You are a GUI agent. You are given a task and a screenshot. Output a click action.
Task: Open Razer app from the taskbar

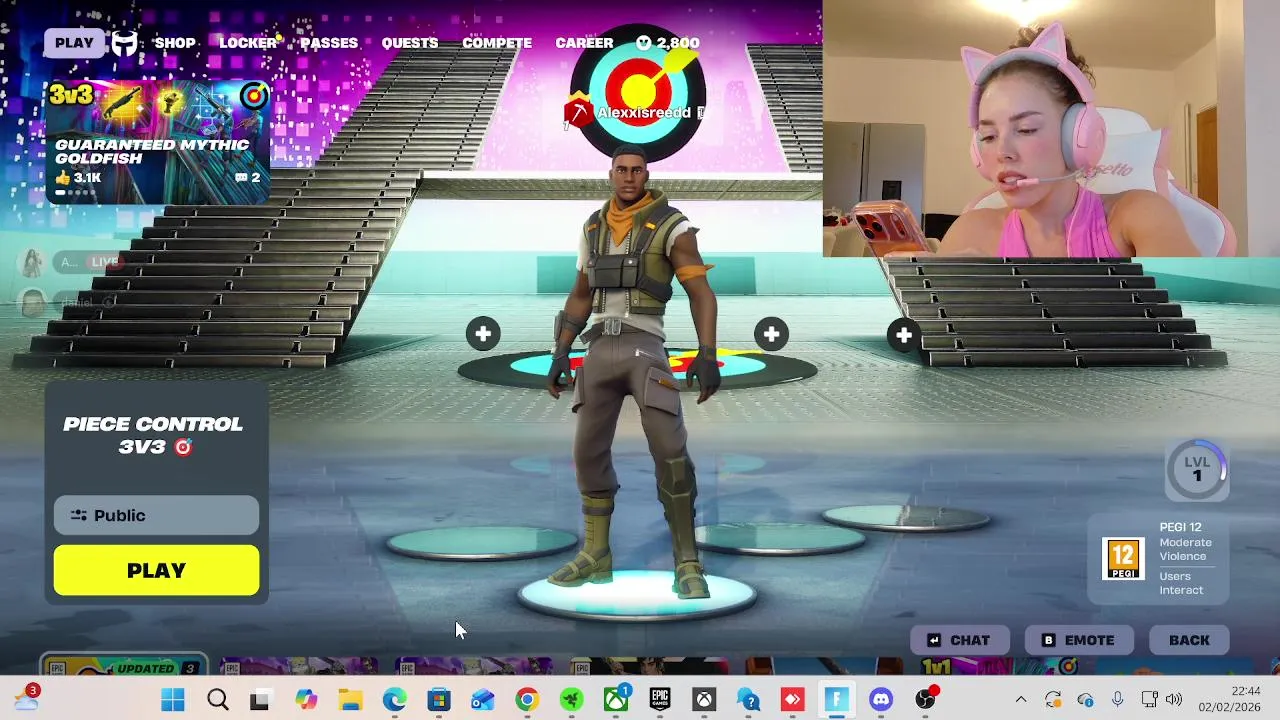[x=571, y=699]
